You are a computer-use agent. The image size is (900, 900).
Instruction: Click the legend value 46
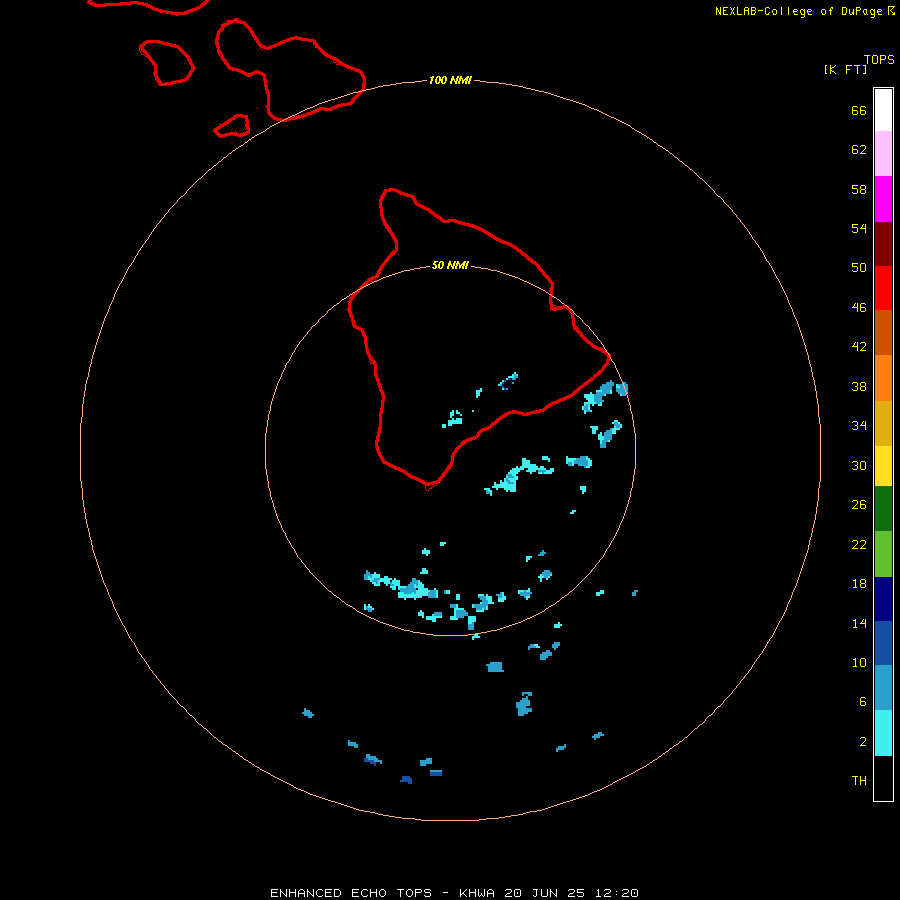[859, 307]
